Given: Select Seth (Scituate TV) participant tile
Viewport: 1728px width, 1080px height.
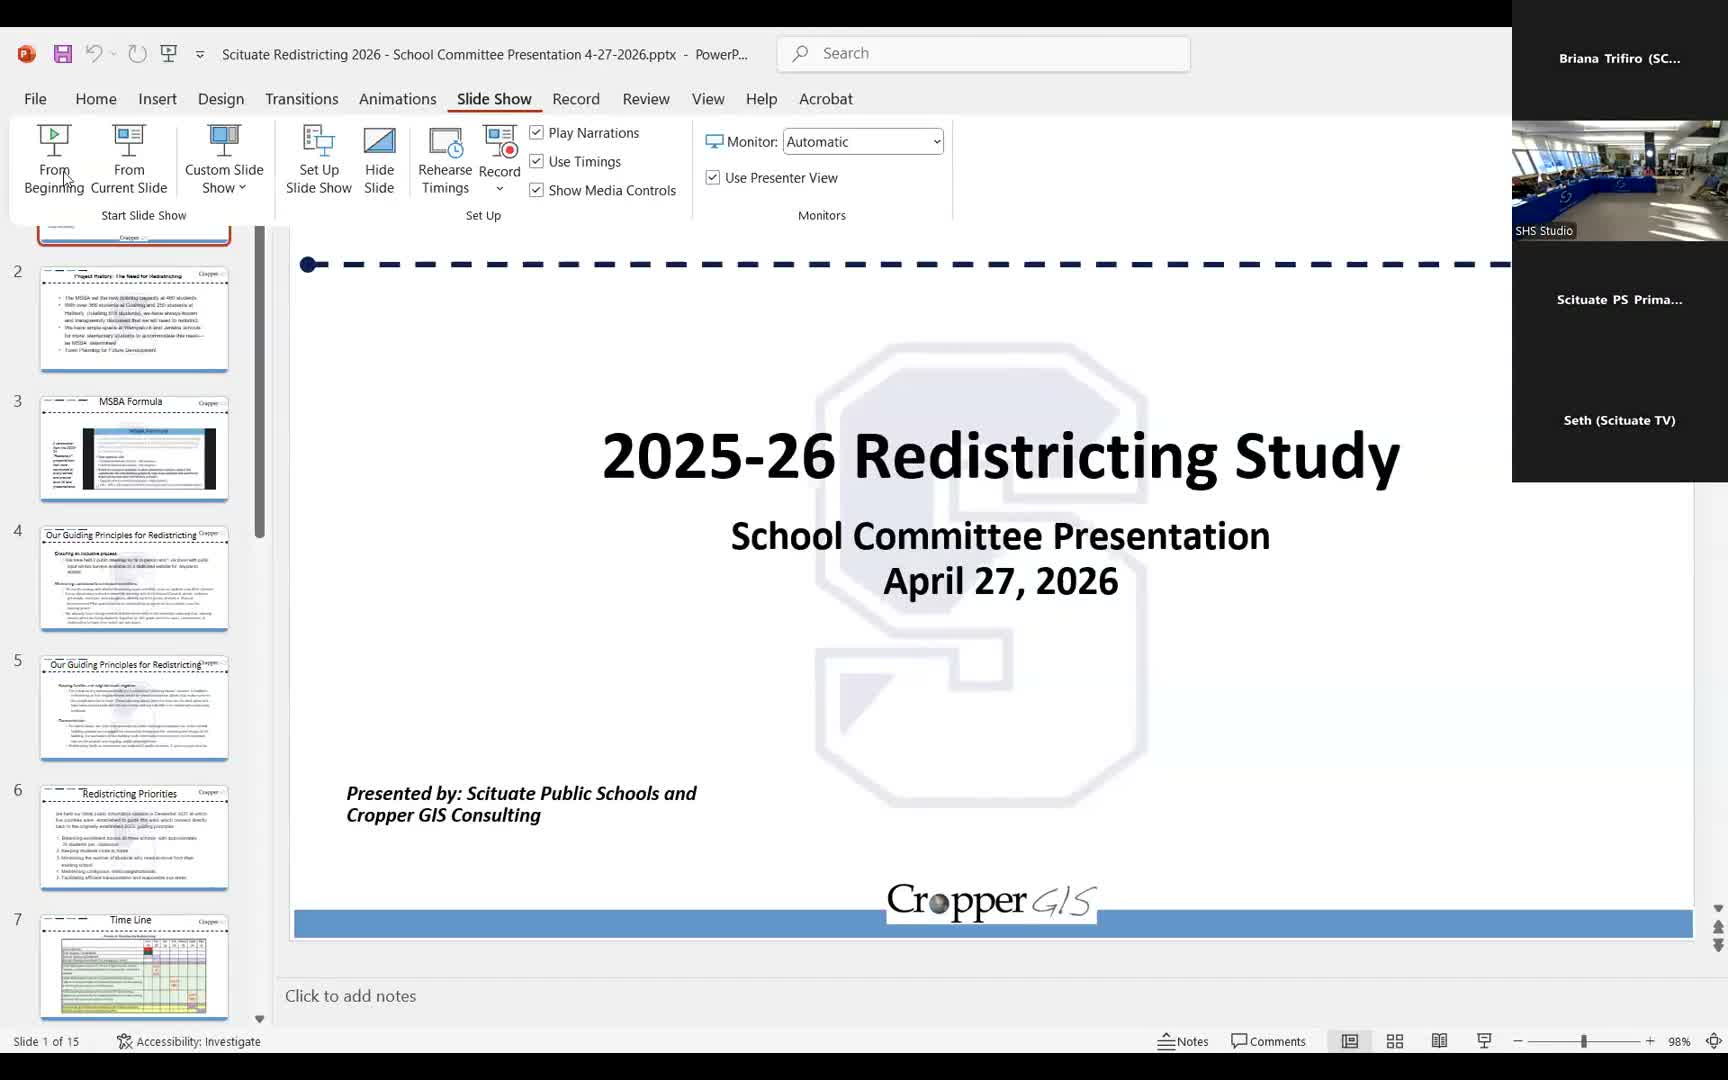Looking at the screenshot, I should 1620,421.
